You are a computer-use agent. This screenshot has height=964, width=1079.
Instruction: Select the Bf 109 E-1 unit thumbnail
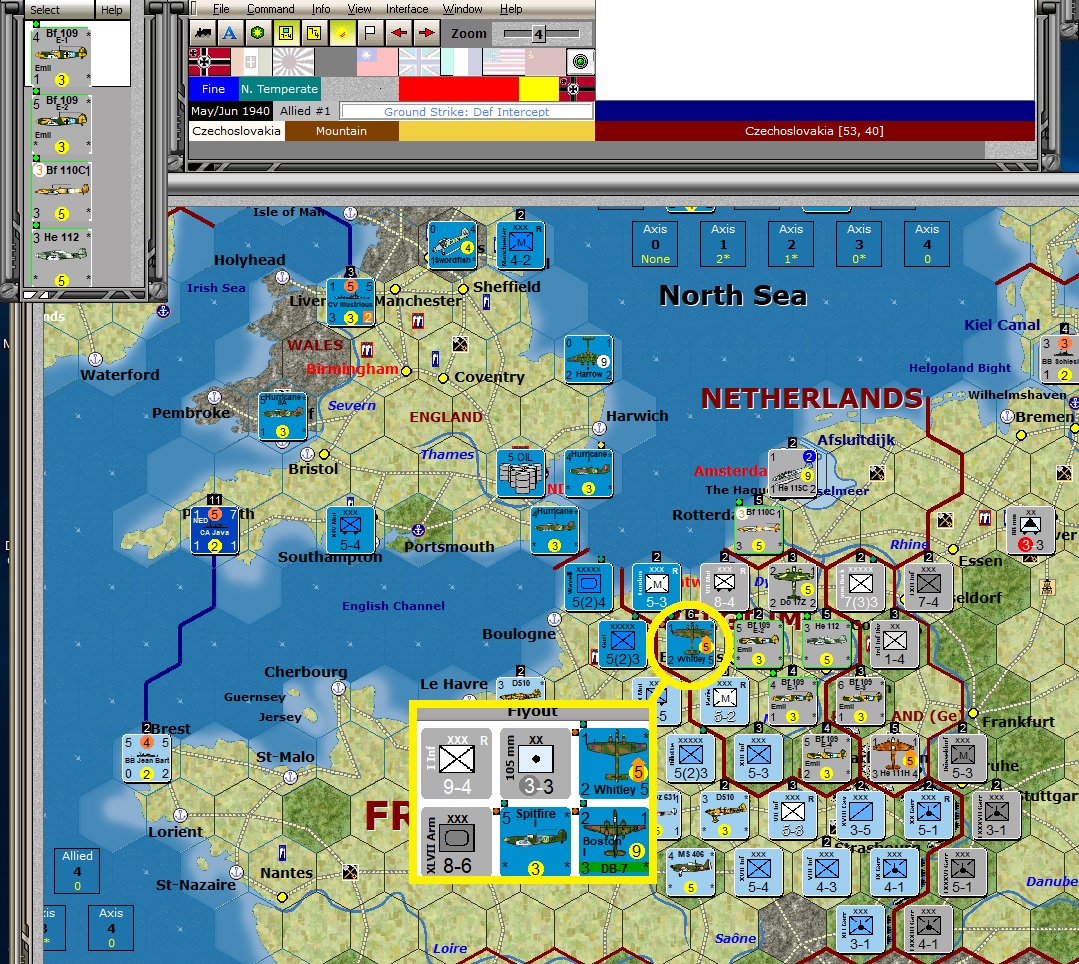pyautogui.click(x=61, y=57)
